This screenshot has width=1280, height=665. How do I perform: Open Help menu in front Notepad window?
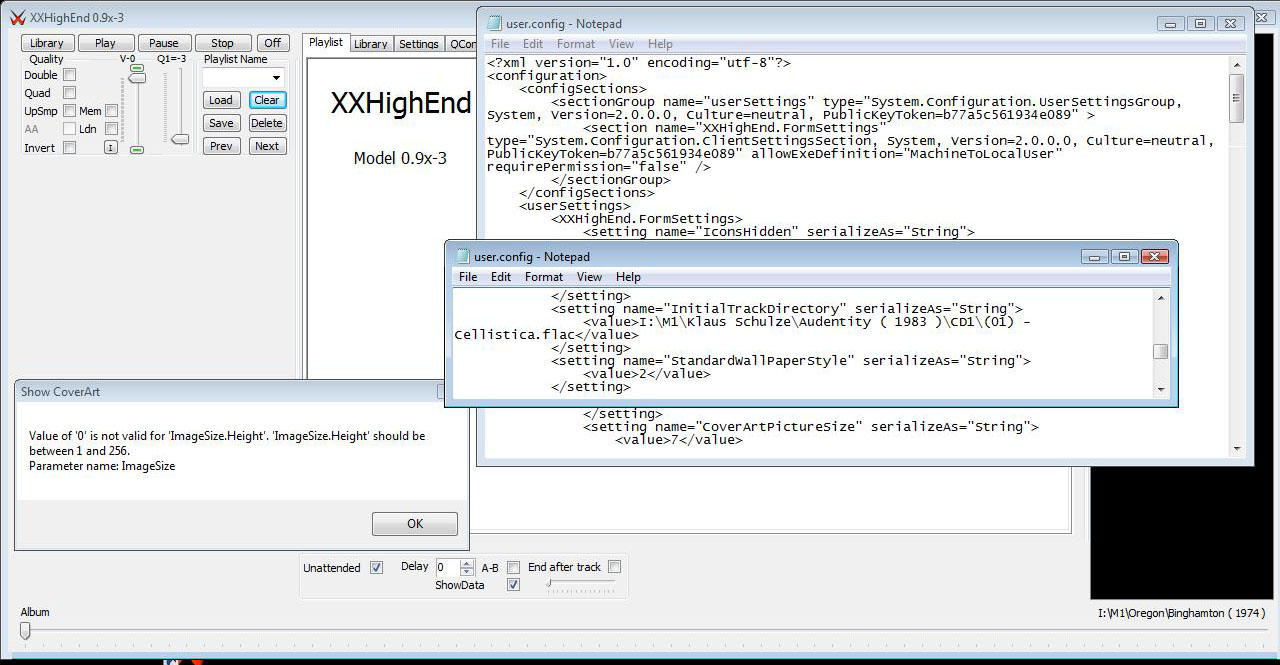pyautogui.click(x=628, y=277)
